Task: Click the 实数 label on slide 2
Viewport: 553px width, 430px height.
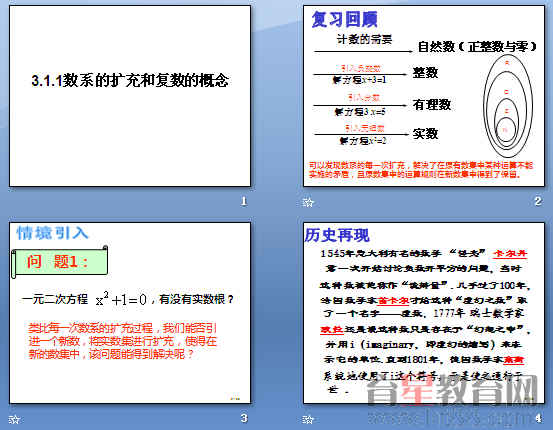Action: (425, 134)
